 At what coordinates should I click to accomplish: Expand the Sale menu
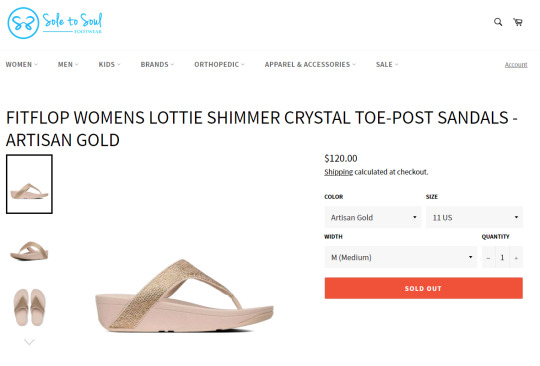point(387,64)
